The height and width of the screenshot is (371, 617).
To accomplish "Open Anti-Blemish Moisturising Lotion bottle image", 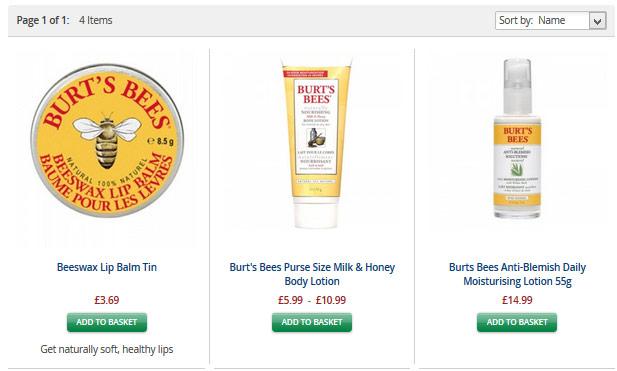I will click(517, 138).
